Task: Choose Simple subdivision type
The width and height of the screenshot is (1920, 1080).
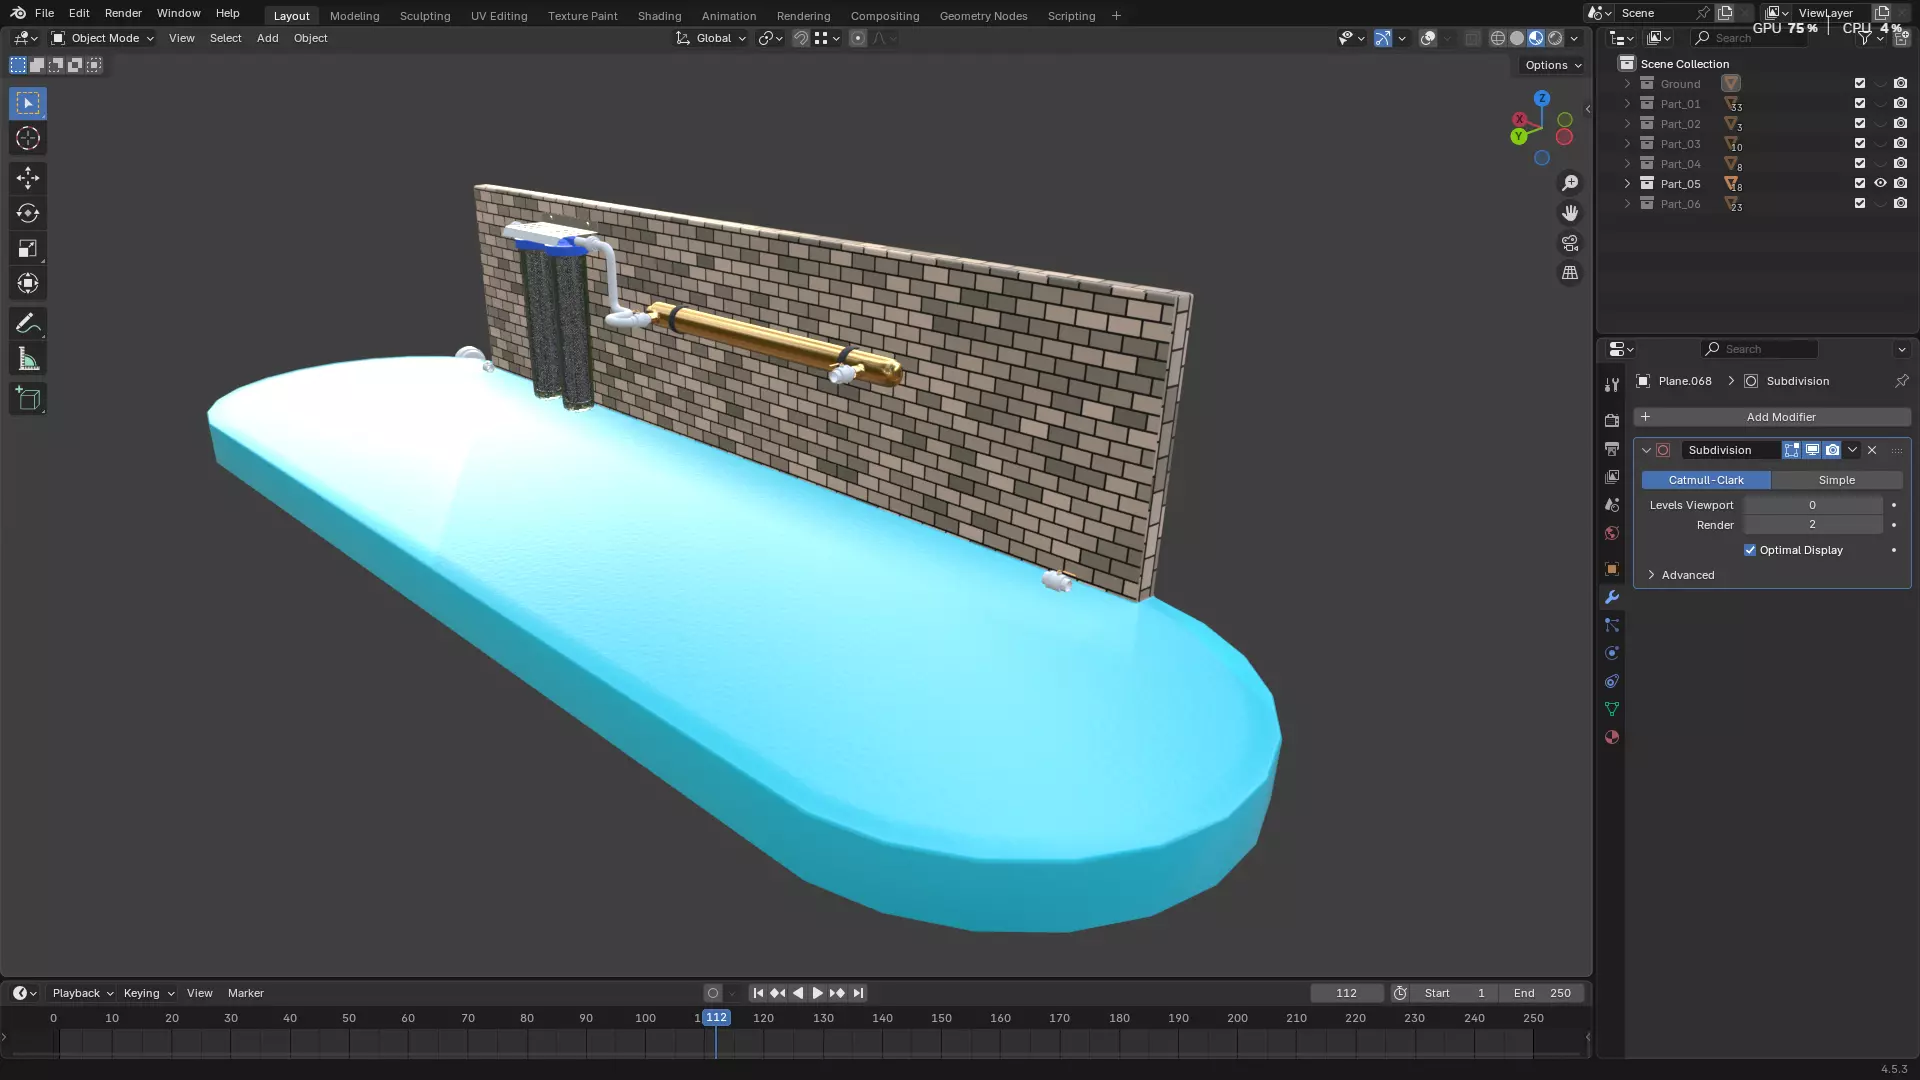Action: (1836, 480)
